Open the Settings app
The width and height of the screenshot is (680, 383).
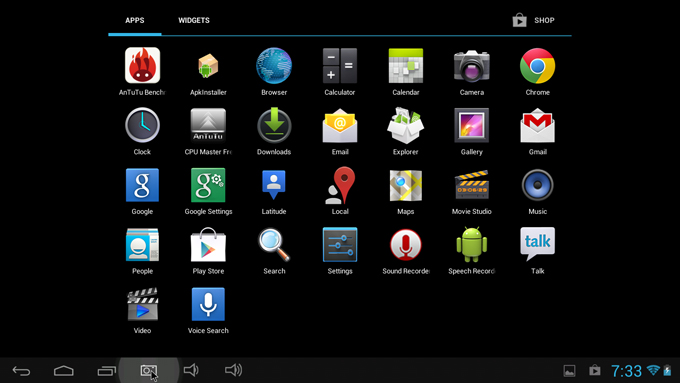click(x=340, y=244)
